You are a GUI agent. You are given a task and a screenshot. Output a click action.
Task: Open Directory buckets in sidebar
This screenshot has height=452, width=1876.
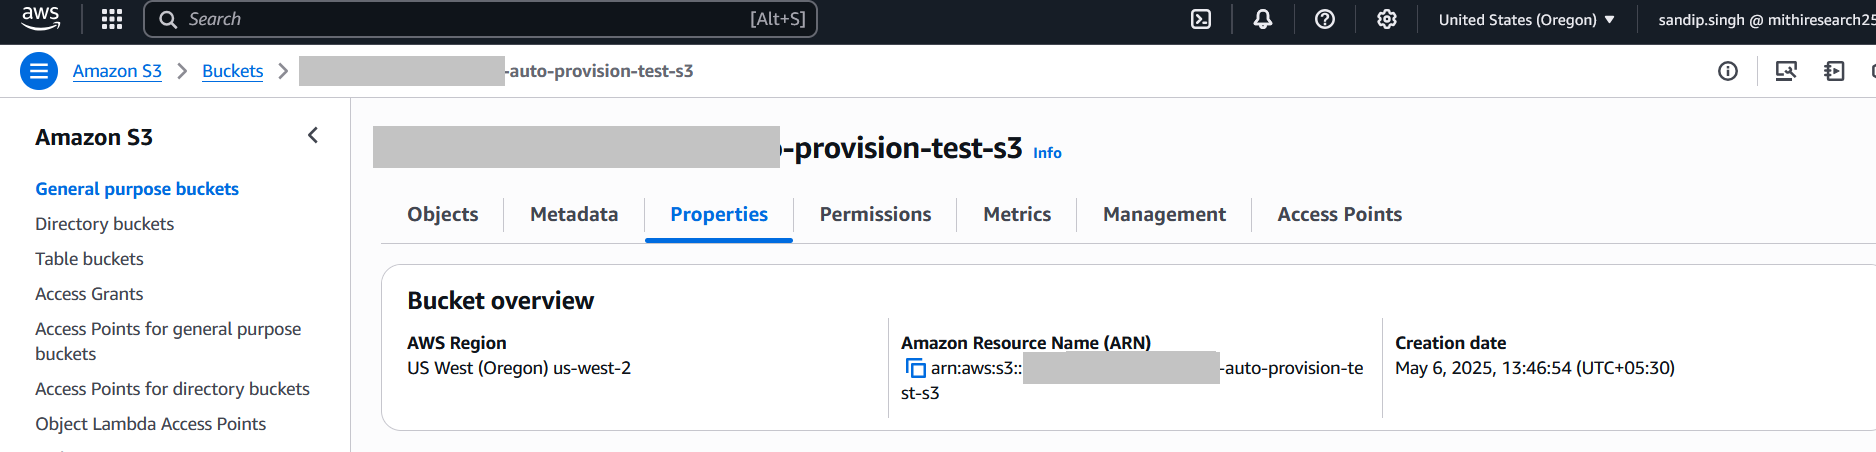(x=104, y=224)
